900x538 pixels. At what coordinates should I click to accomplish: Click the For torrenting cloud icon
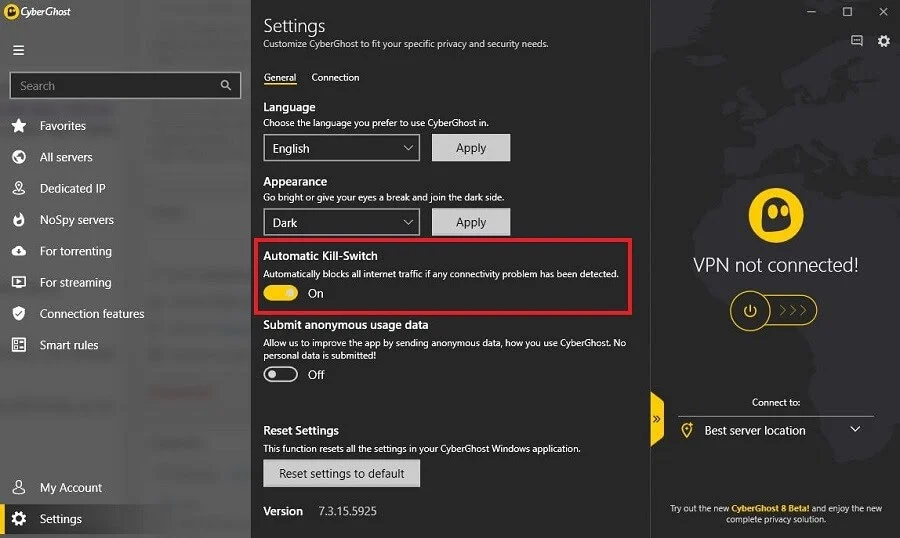[x=18, y=251]
